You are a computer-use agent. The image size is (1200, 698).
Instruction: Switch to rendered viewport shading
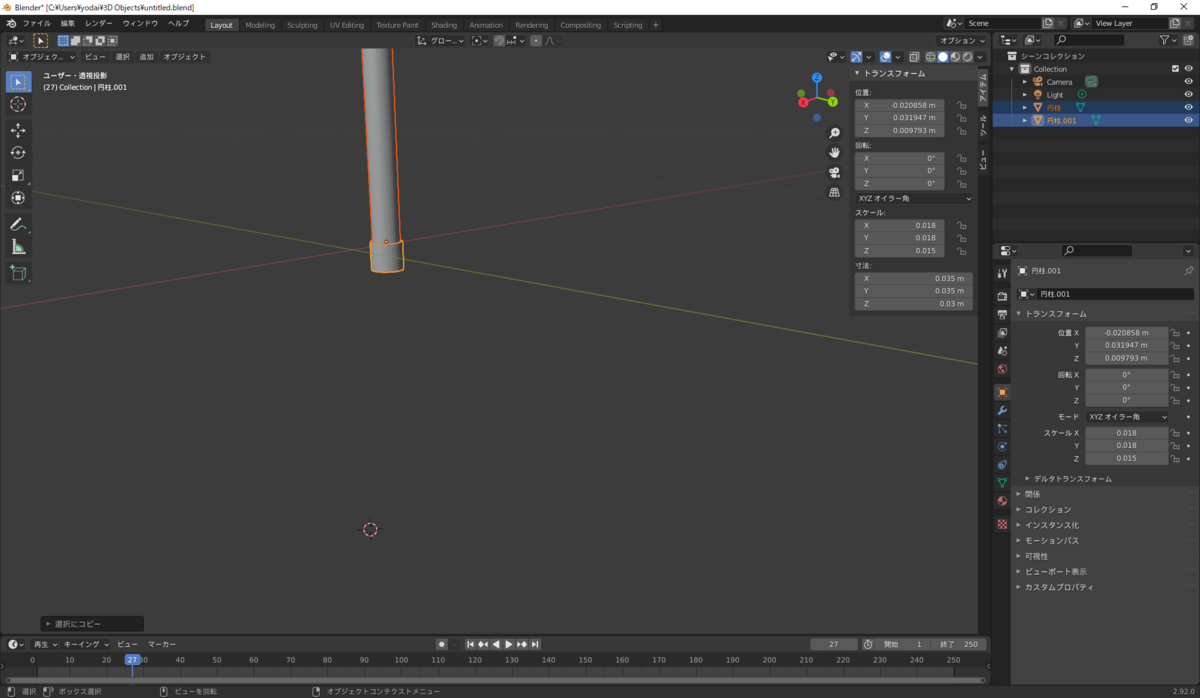coord(967,57)
